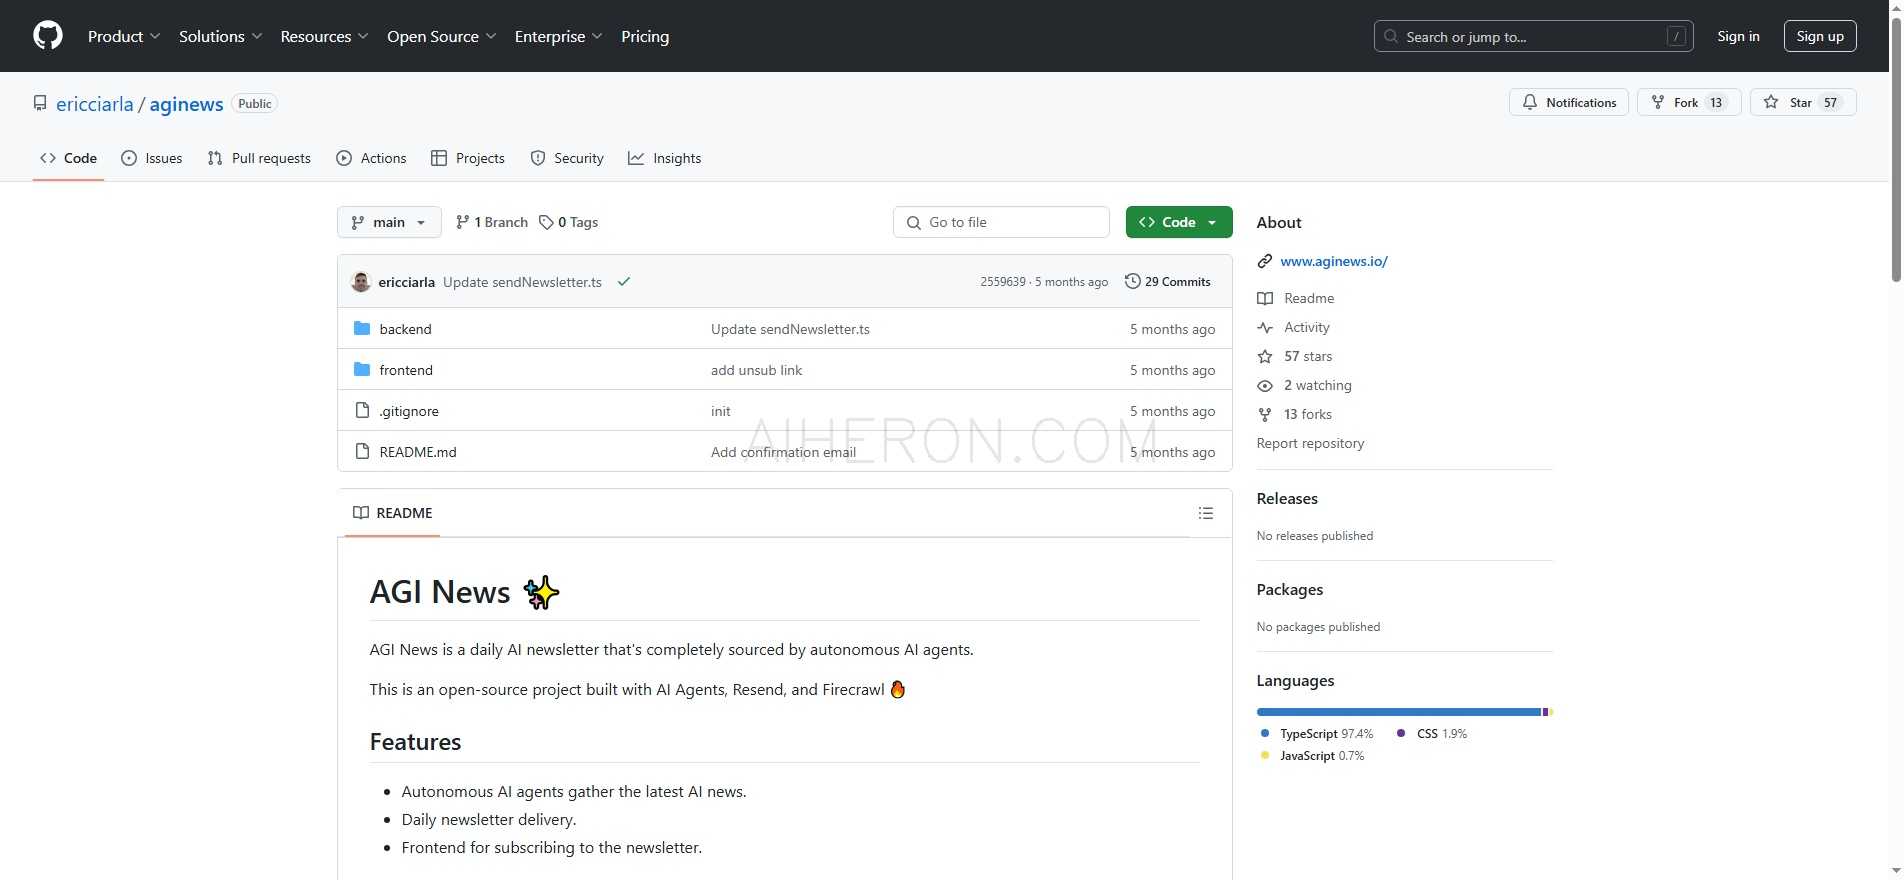Switch to the Security tab
The width and height of the screenshot is (1904, 880).
(x=567, y=158)
